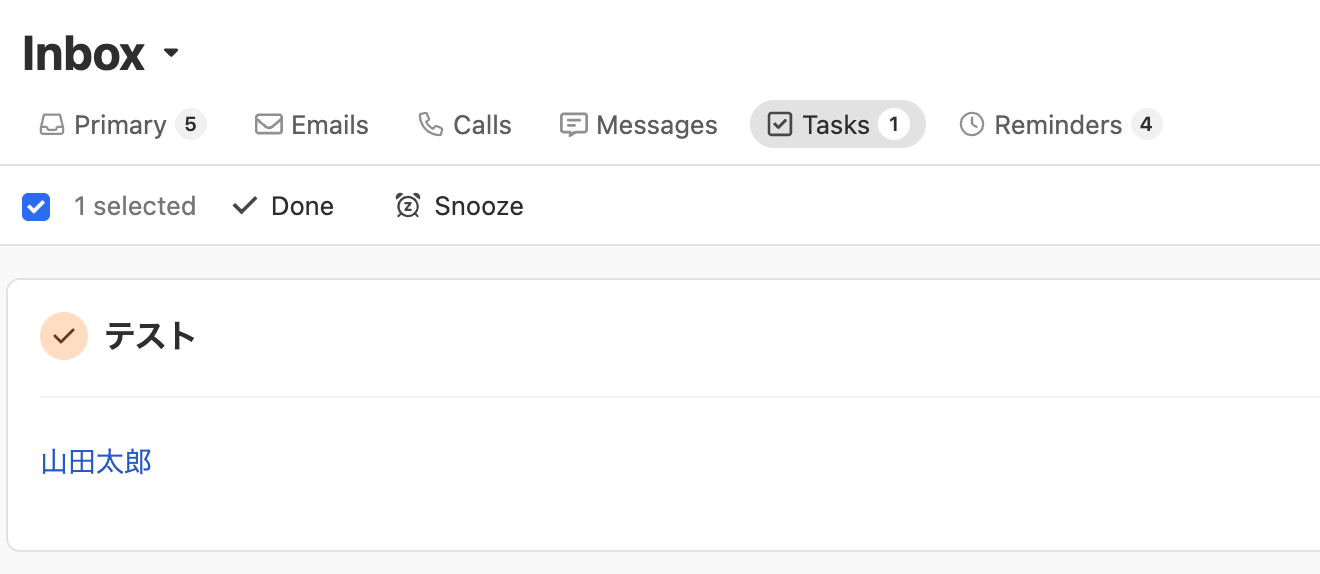Open the 山田太郎 contact link
This screenshot has height=574, width=1320.
(x=96, y=462)
